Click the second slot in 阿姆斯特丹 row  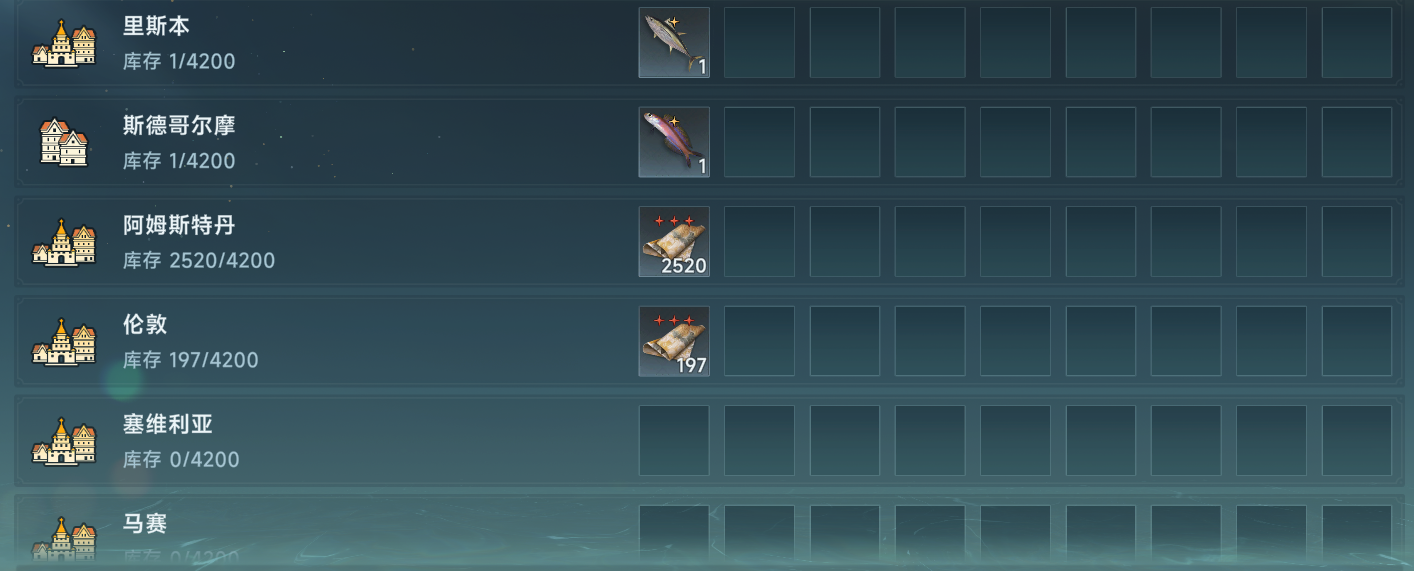pos(759,242)
